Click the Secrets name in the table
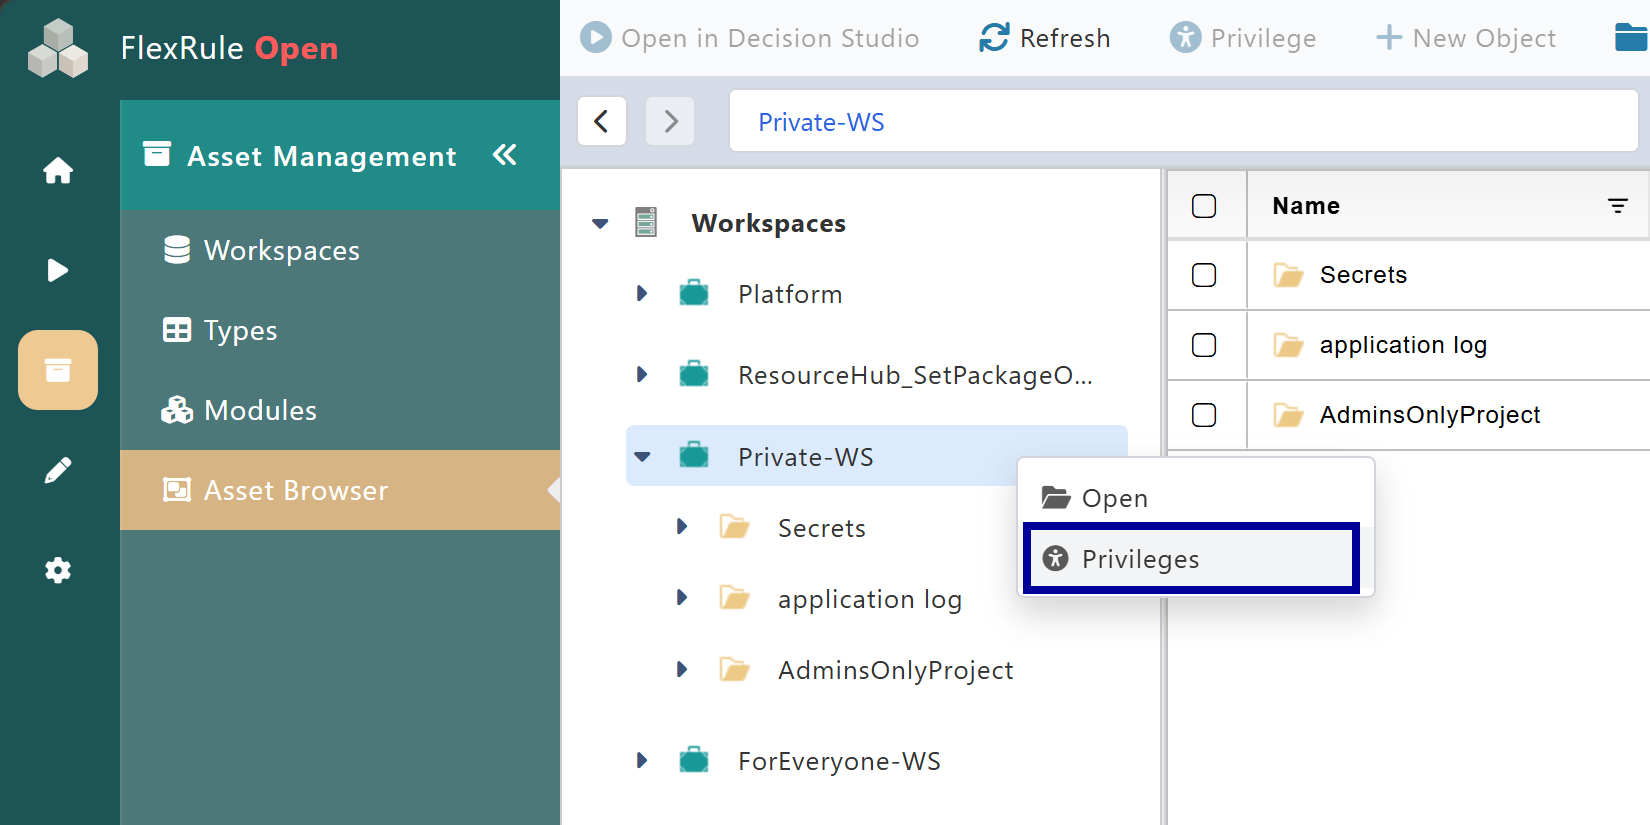The width and height of the screenshot is (1650, 825). coord(1363,275)
